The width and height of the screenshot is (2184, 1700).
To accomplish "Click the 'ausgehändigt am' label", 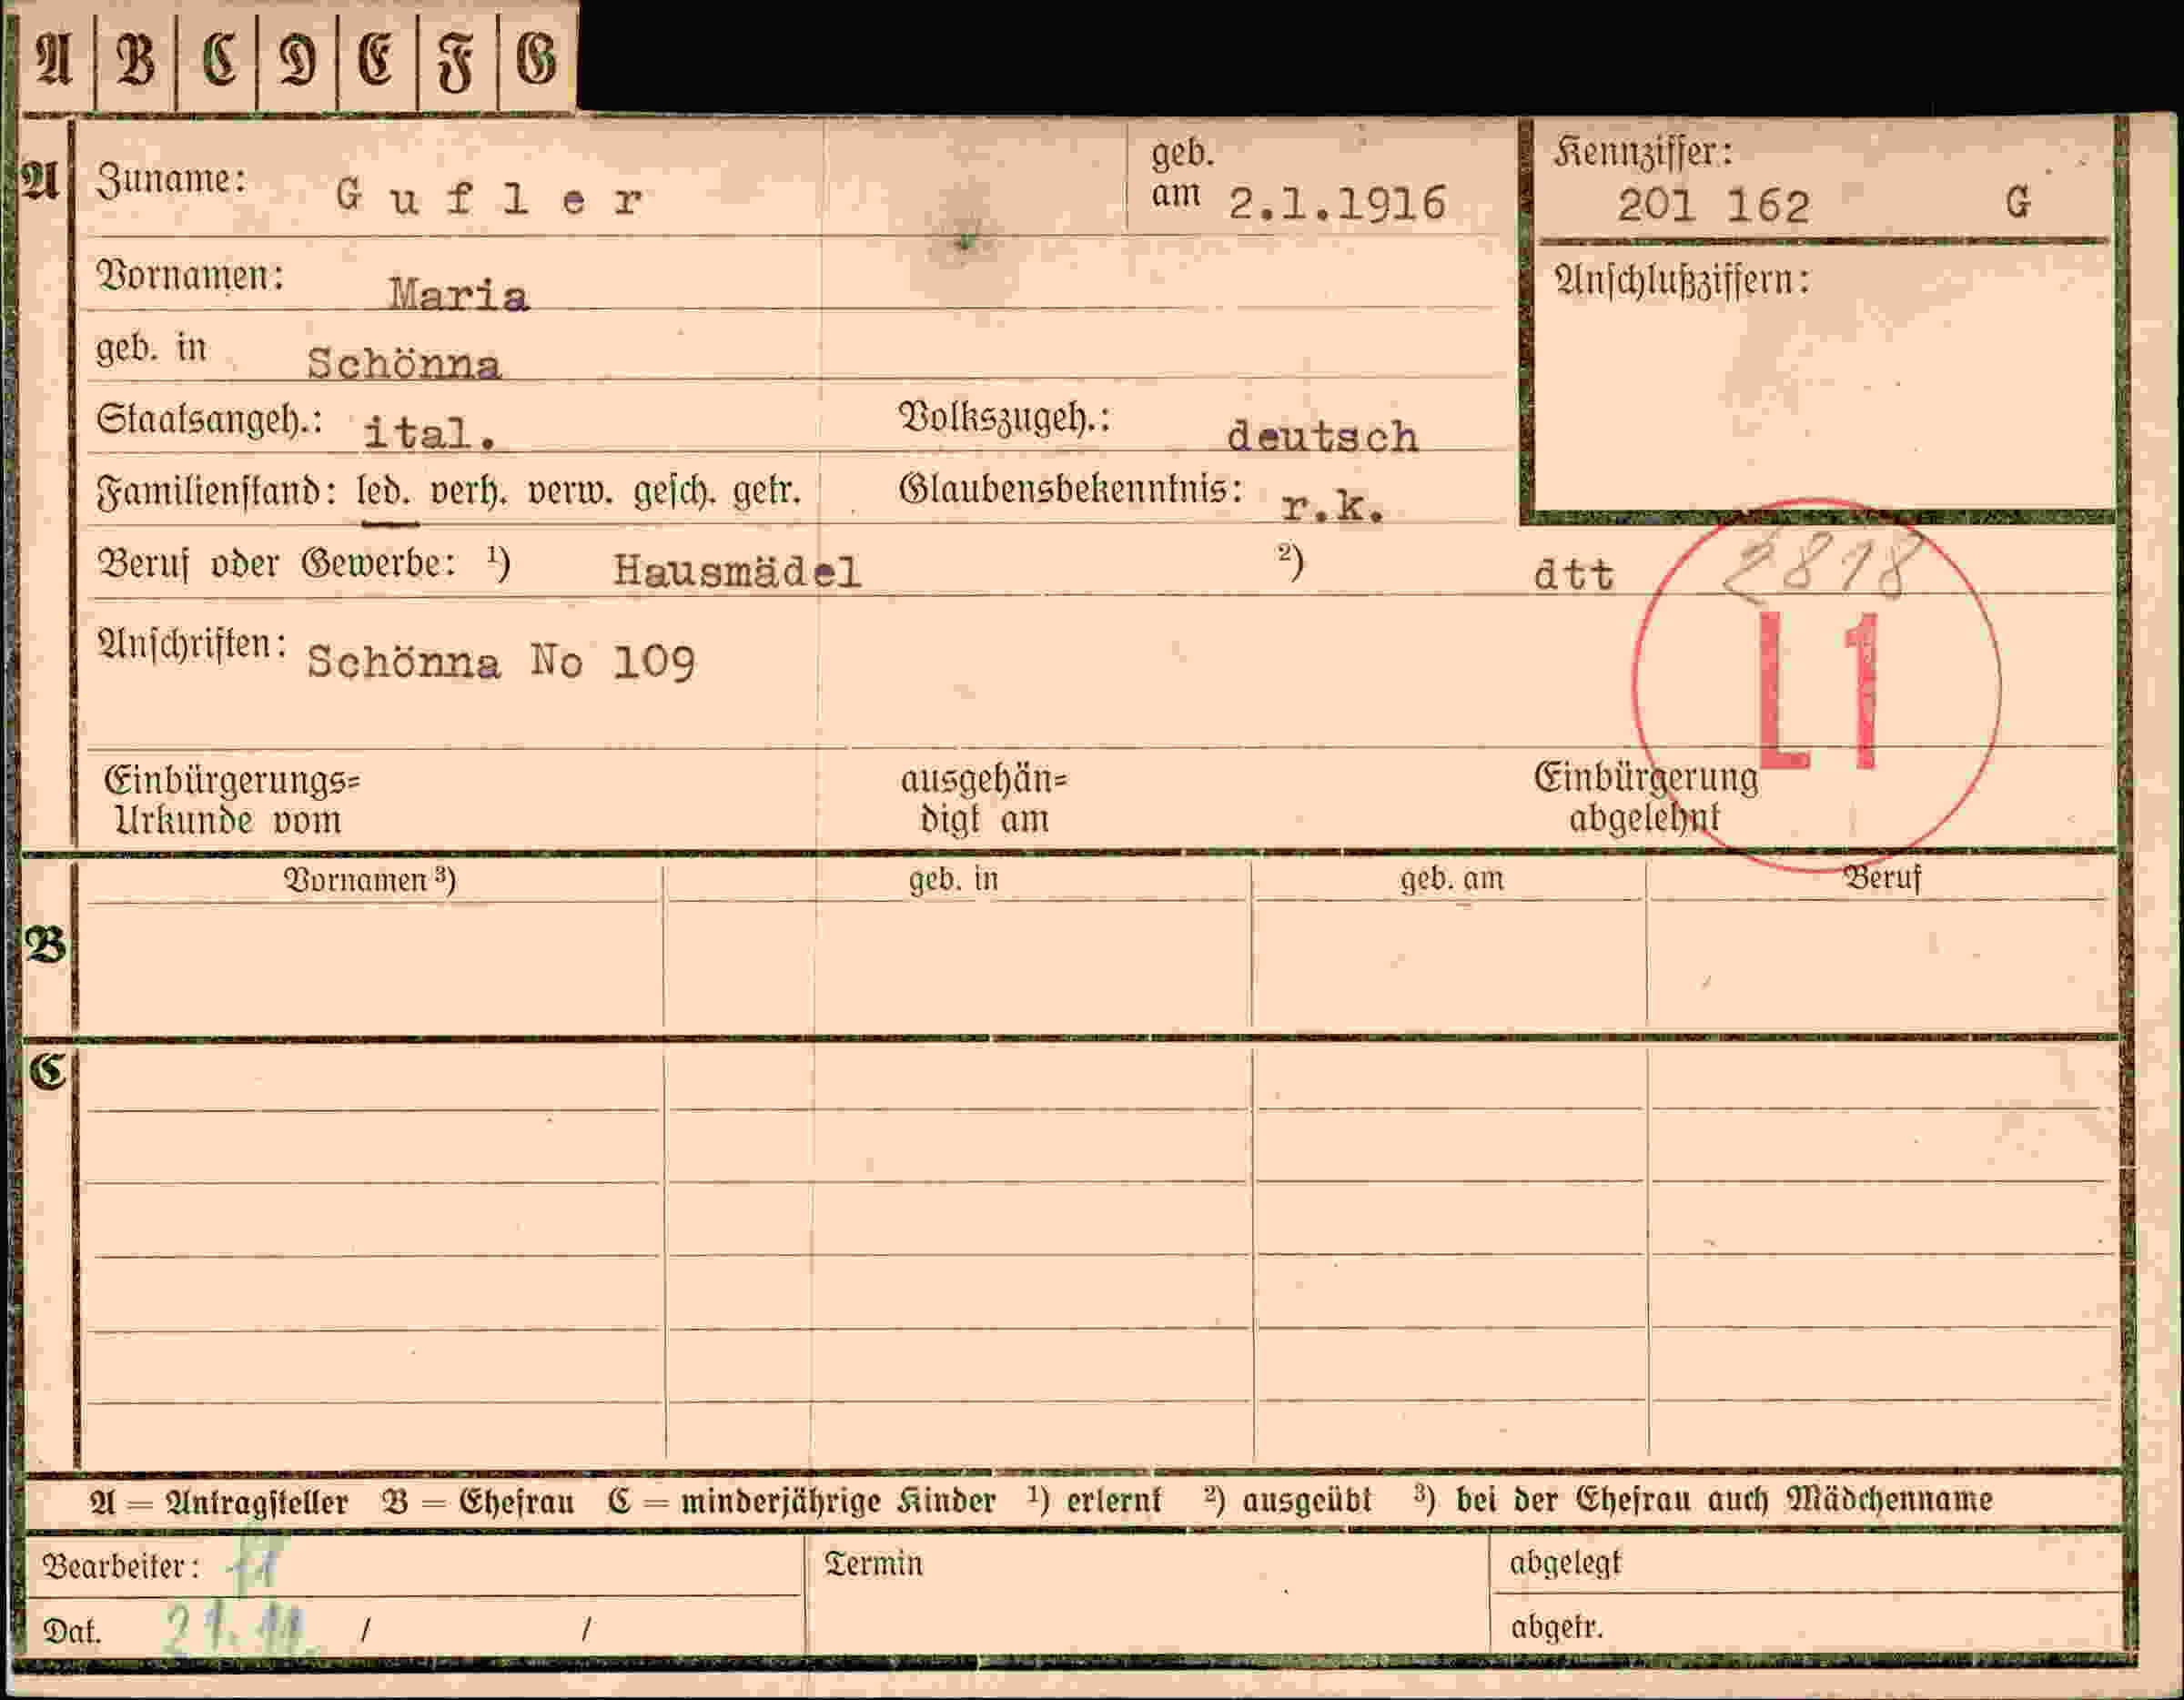I will pos(984,800).
